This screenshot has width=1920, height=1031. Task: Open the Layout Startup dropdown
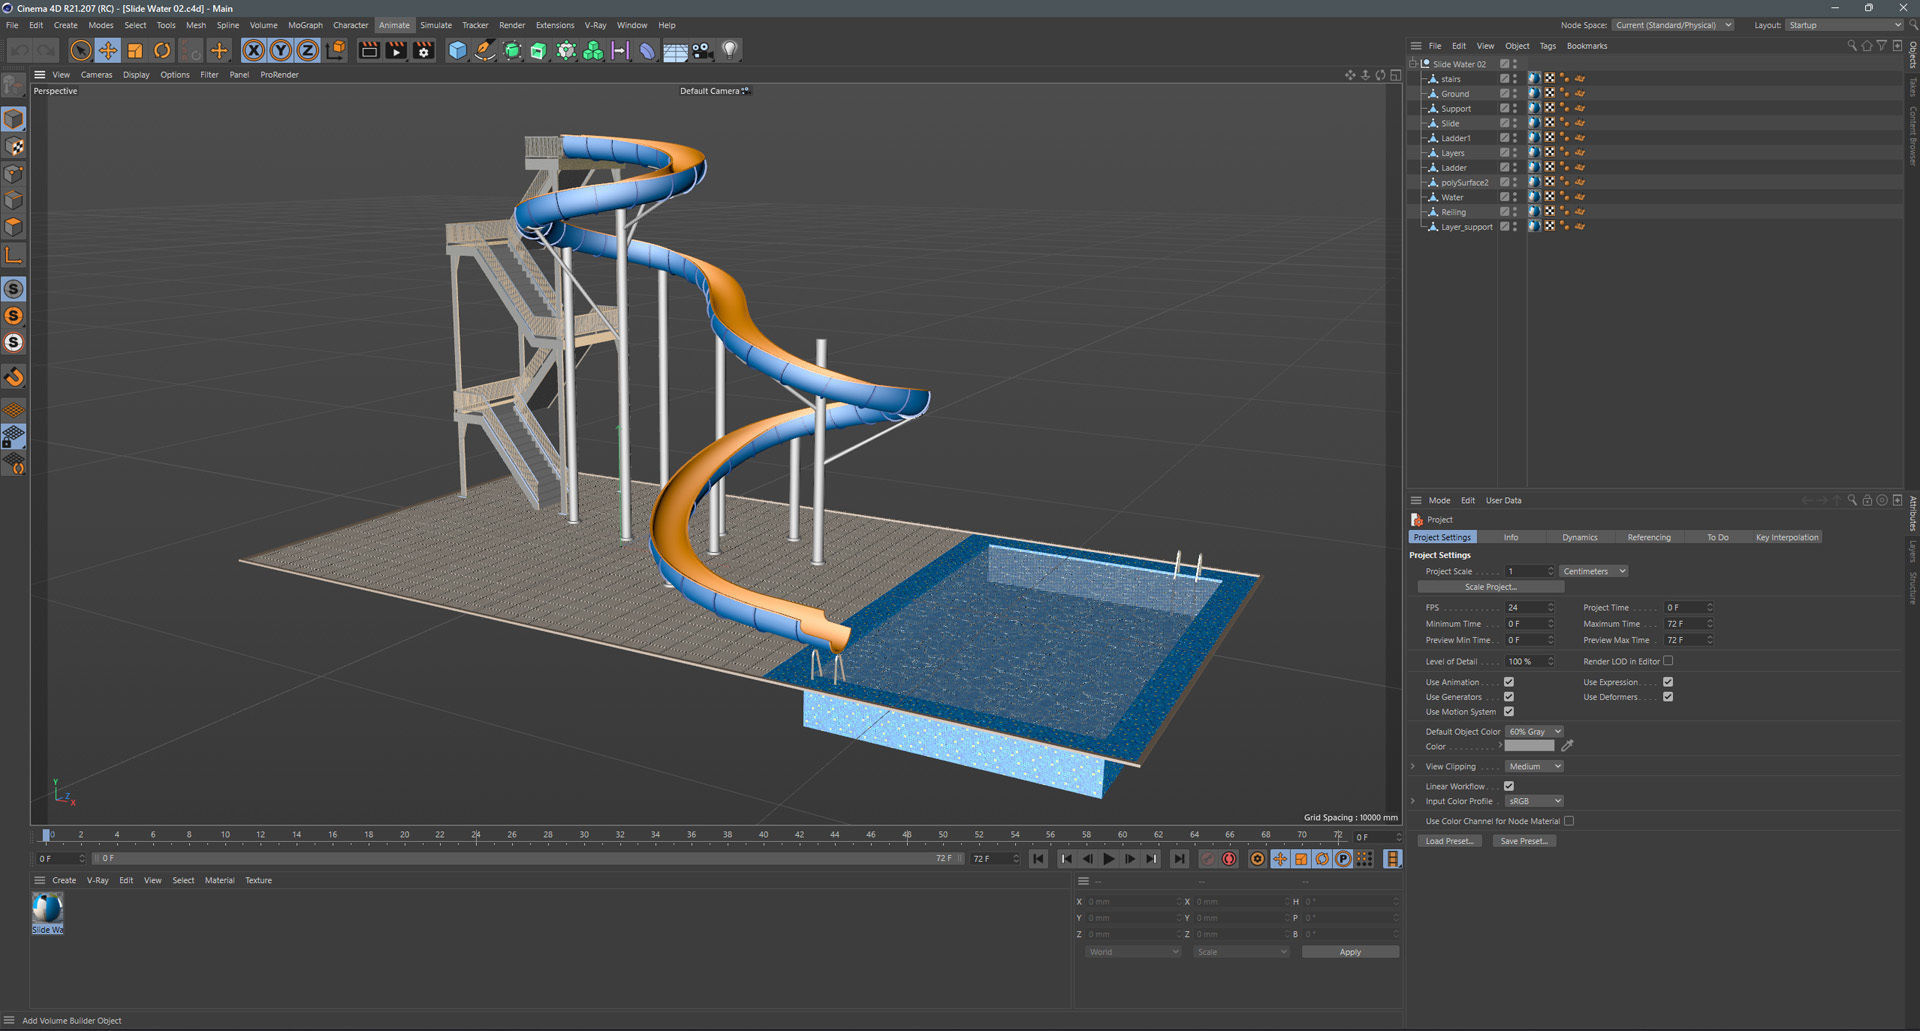[1844, 25]
